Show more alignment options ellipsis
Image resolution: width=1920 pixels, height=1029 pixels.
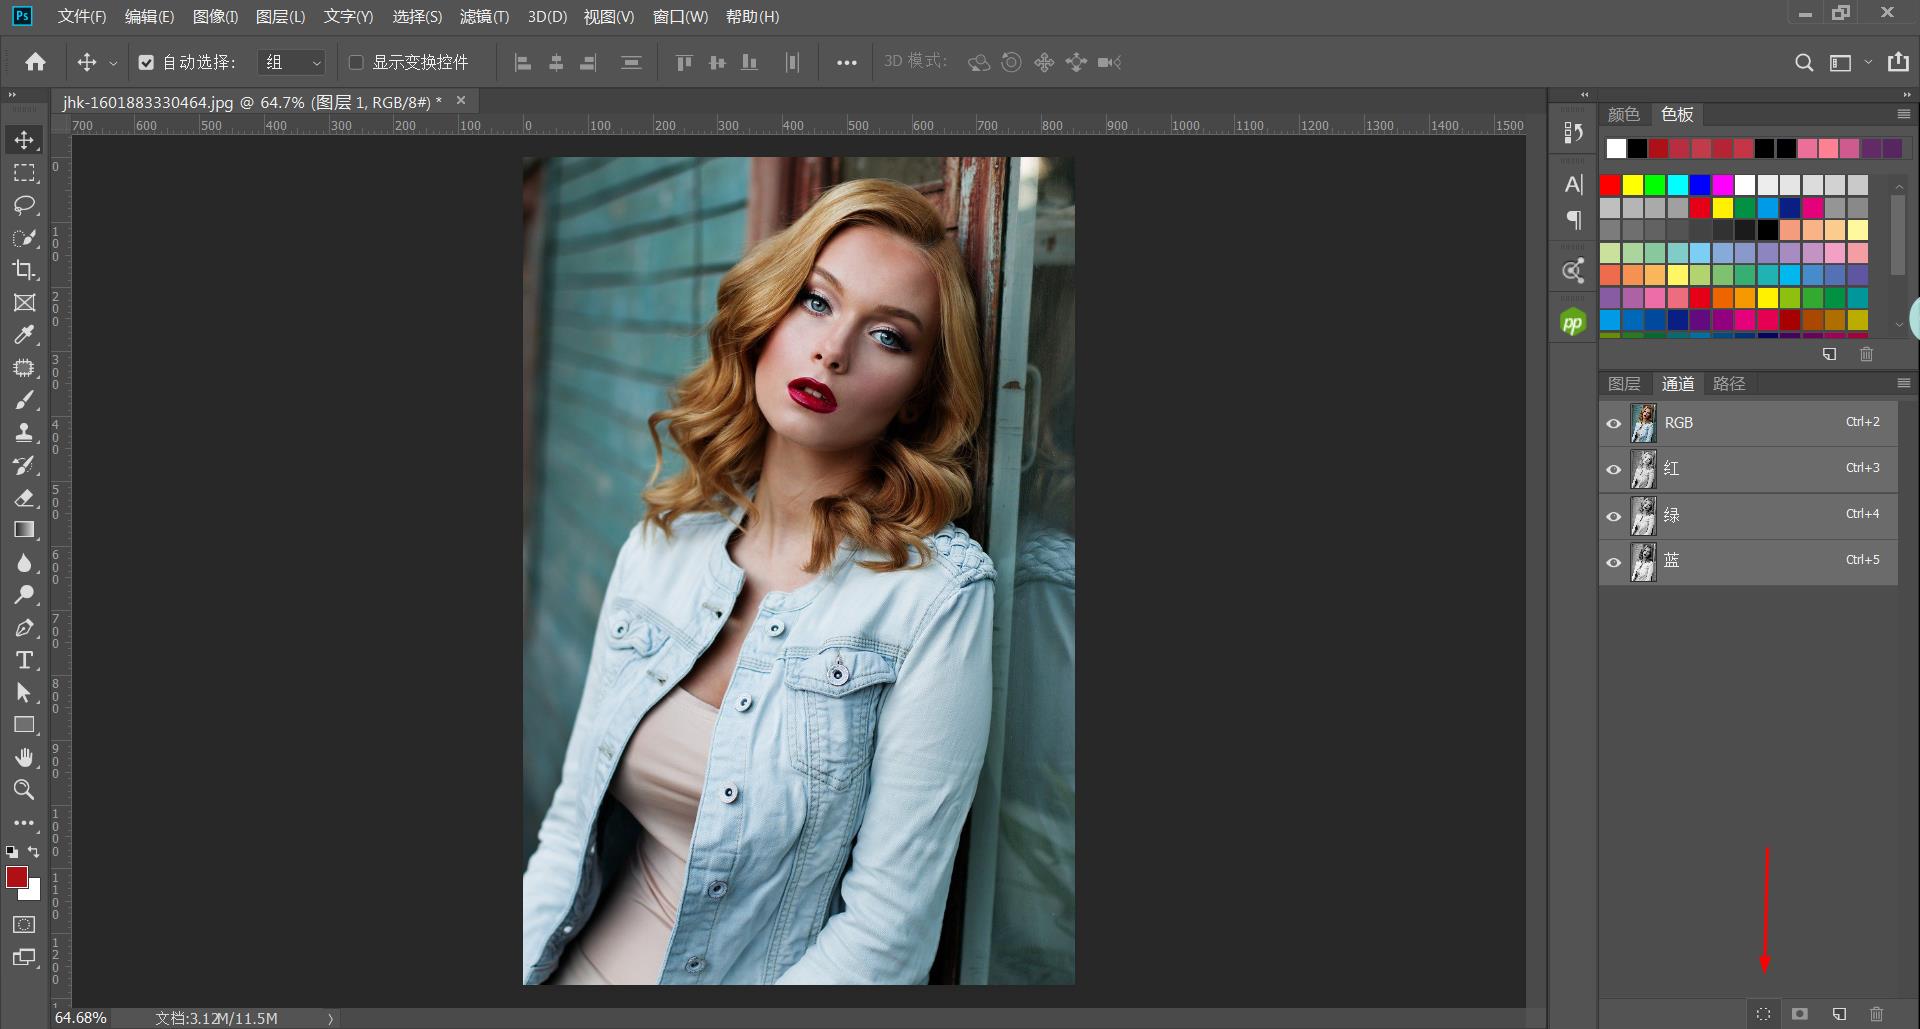point(847,62)
